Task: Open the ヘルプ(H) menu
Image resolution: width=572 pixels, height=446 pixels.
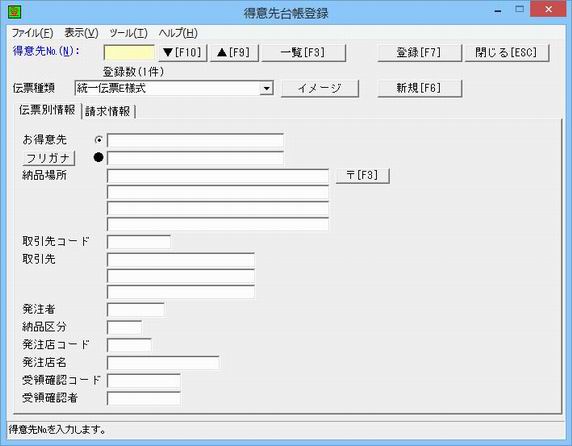Action: [178, 33]
